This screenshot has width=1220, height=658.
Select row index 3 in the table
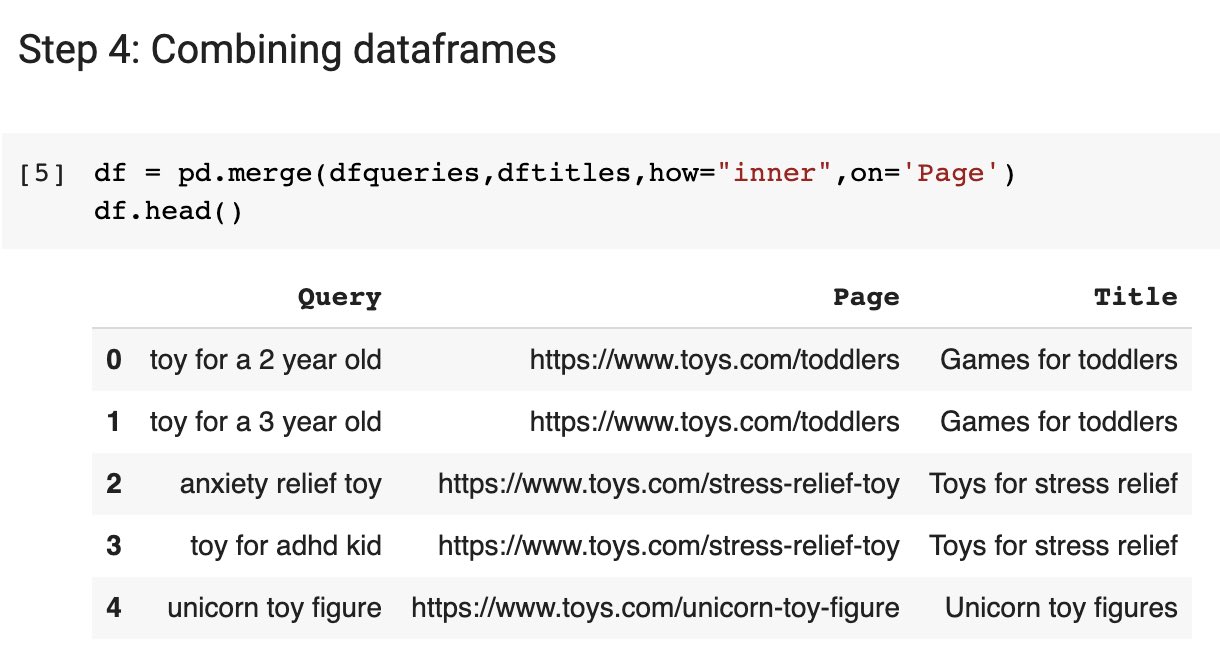point(112,545)
